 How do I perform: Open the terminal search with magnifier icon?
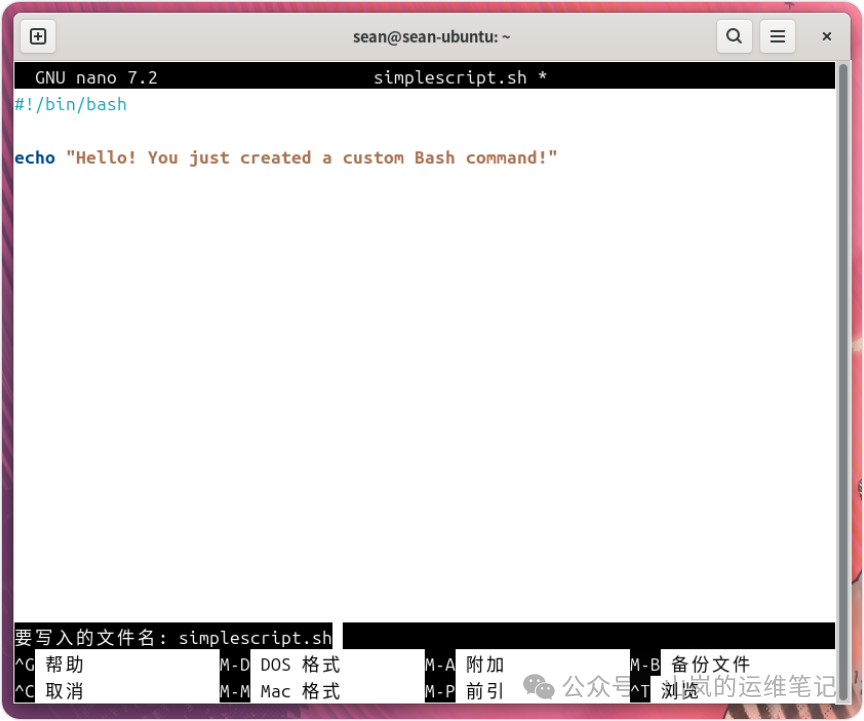click(734, 36)
